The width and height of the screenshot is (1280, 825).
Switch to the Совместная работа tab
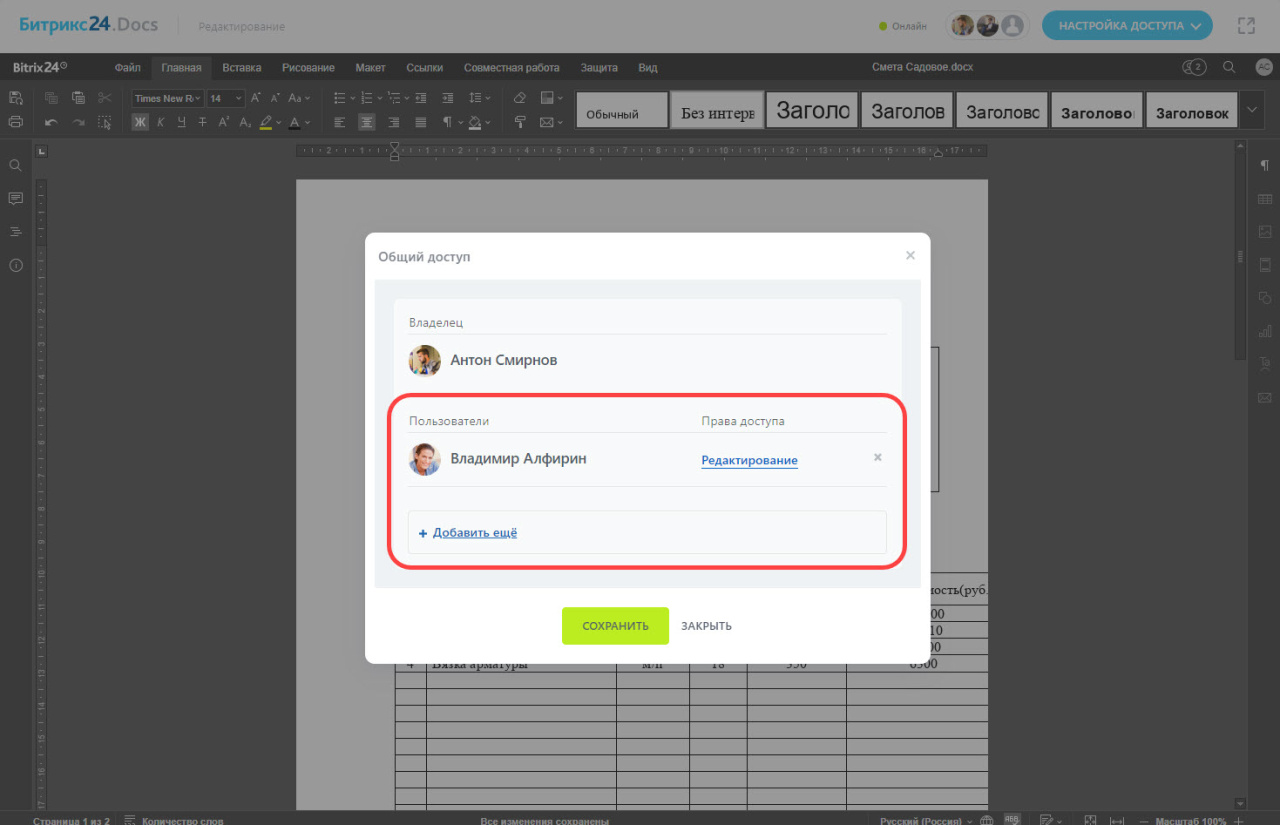coord(511,67)
